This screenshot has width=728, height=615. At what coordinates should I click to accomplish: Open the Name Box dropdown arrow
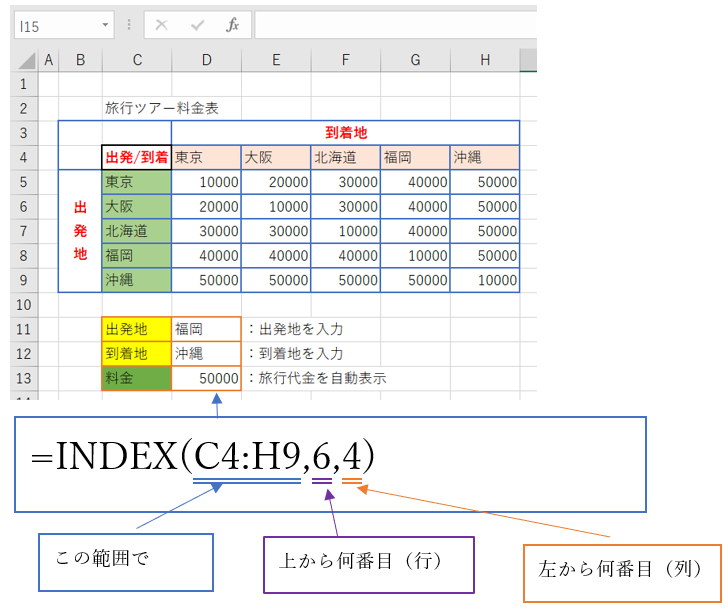106,25
